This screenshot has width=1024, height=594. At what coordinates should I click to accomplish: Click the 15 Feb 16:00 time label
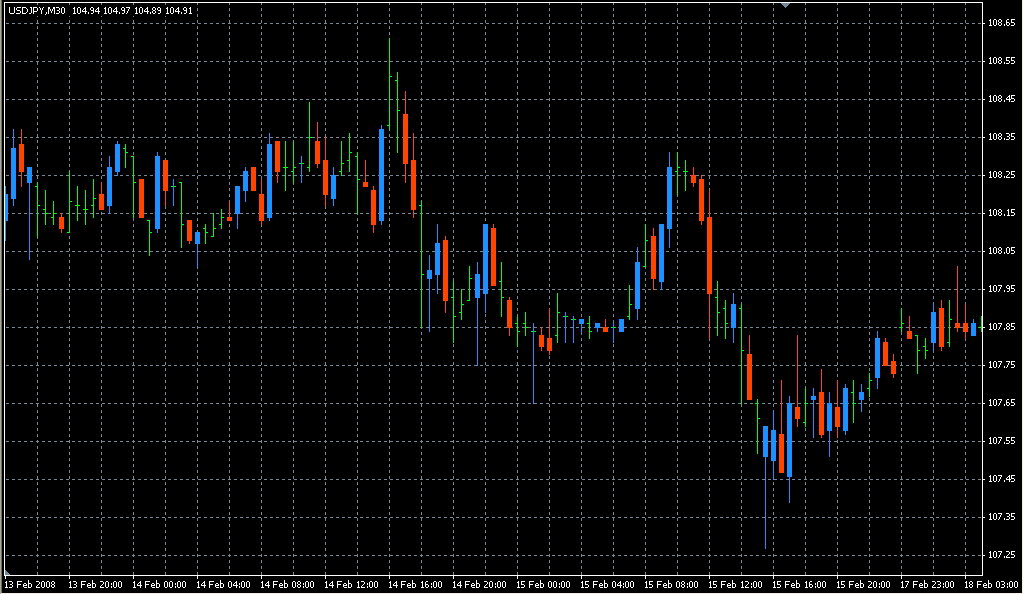[799, 584]
